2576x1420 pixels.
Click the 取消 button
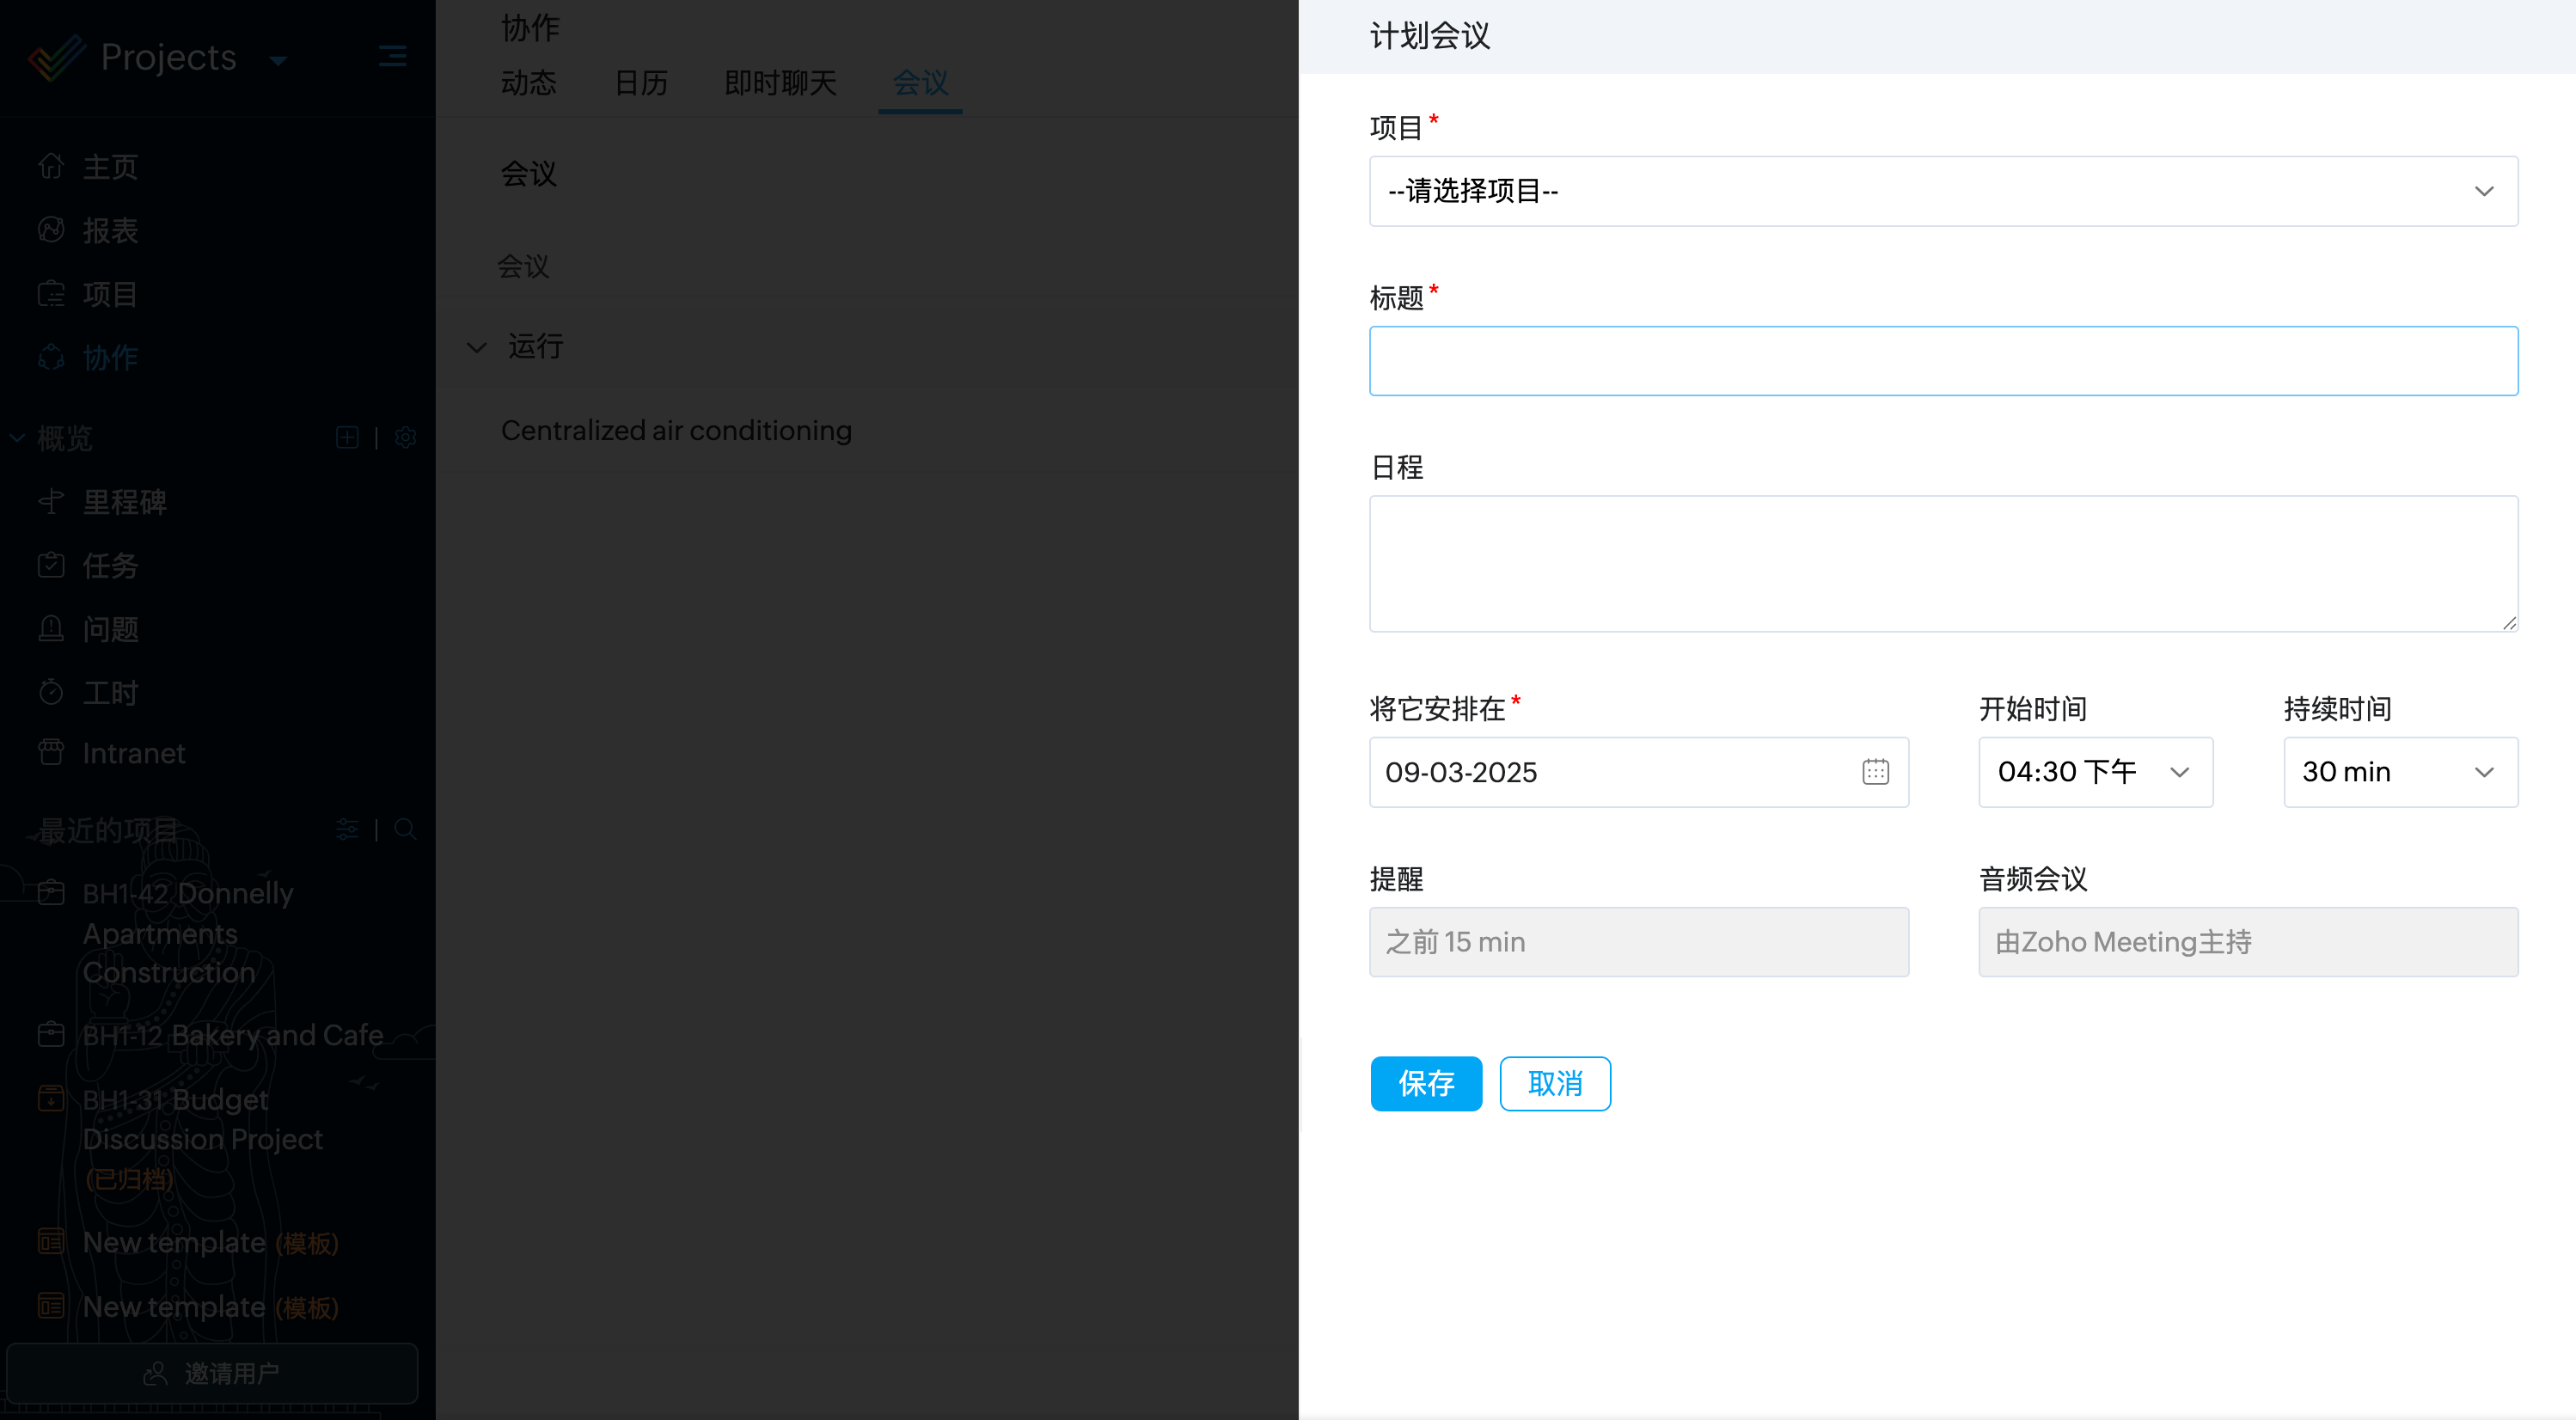tap(1555, 1083)
